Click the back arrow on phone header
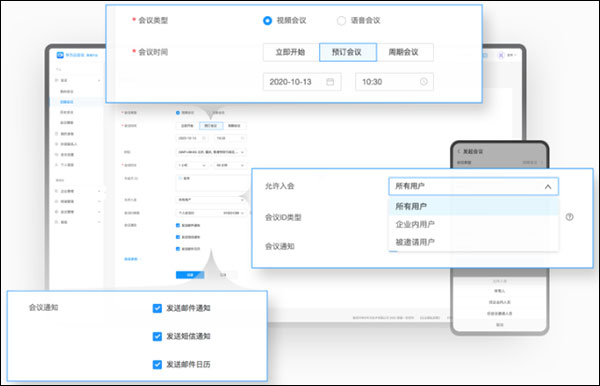 [x=459, y=151]
